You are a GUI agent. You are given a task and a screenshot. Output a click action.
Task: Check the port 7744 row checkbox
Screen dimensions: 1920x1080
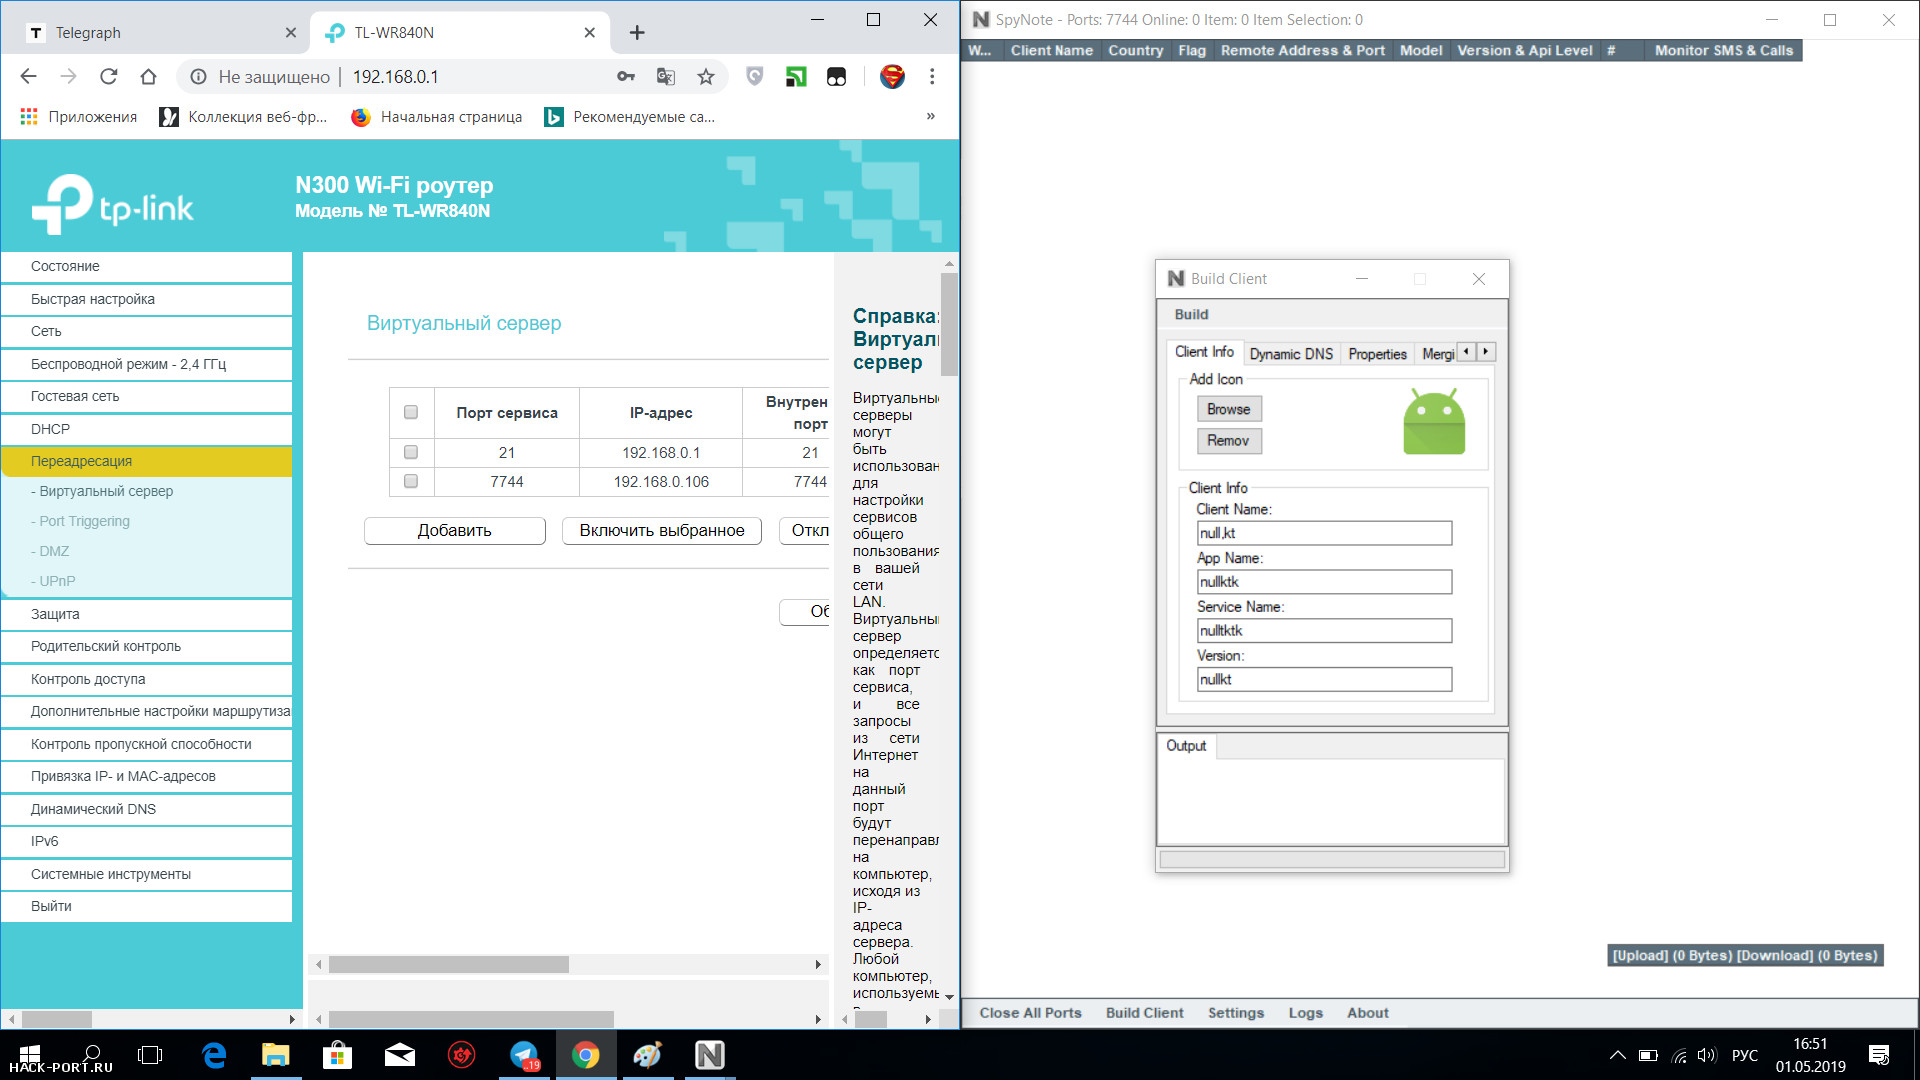pos(411,481)
